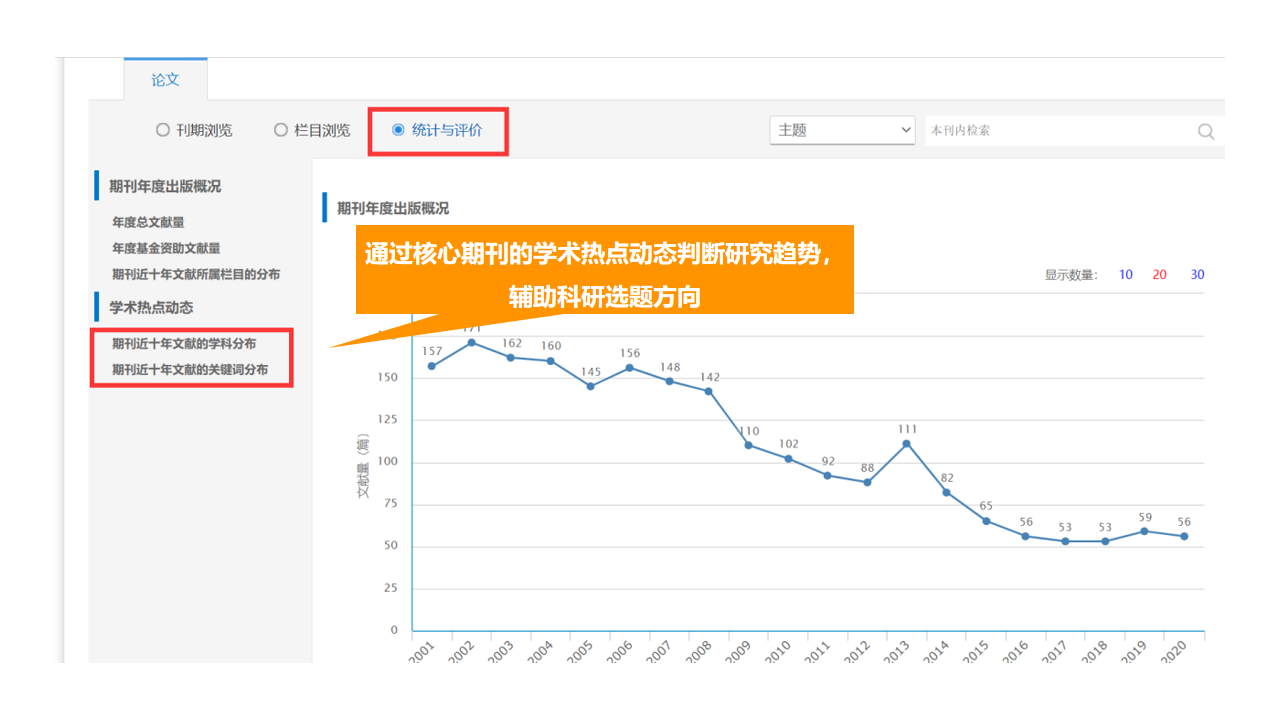Open 期刊近十年文献的学科分布 link
Image resolution: width=1280 pixels, height=720 pixels.
pyautogui.click(x=184, y=344)
